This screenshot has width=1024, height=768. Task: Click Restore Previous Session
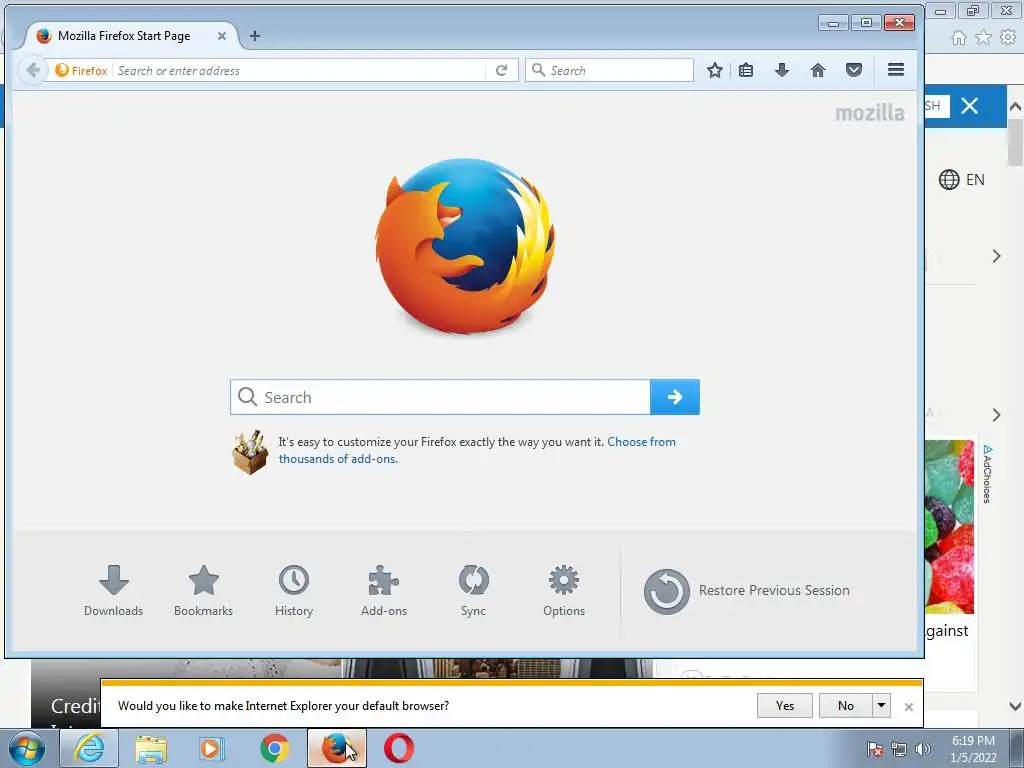coord(747,591)
